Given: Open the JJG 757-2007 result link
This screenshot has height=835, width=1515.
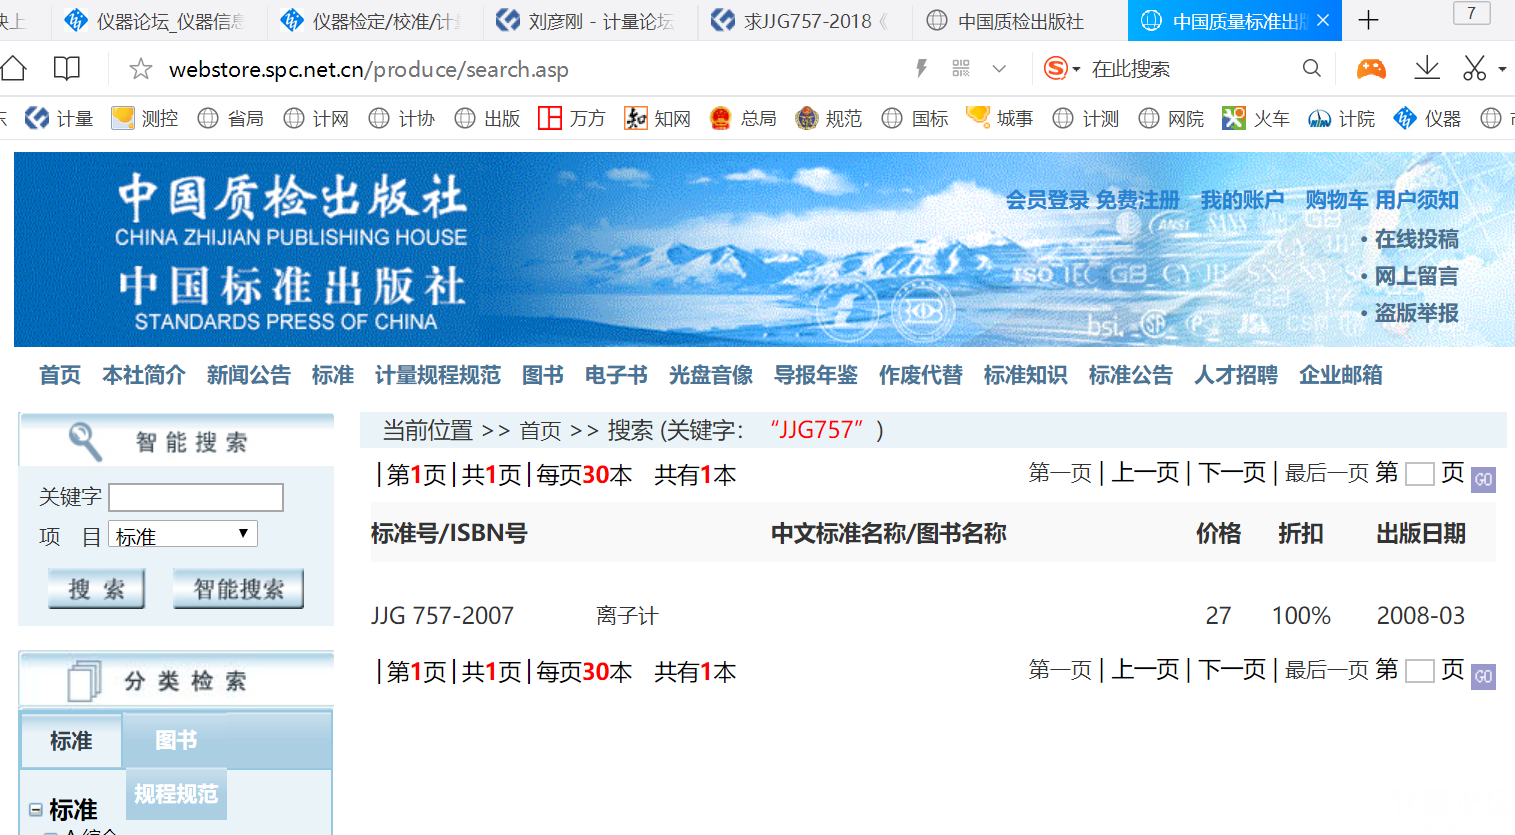Looking at the screenshot, I should (x=442, y=616).
